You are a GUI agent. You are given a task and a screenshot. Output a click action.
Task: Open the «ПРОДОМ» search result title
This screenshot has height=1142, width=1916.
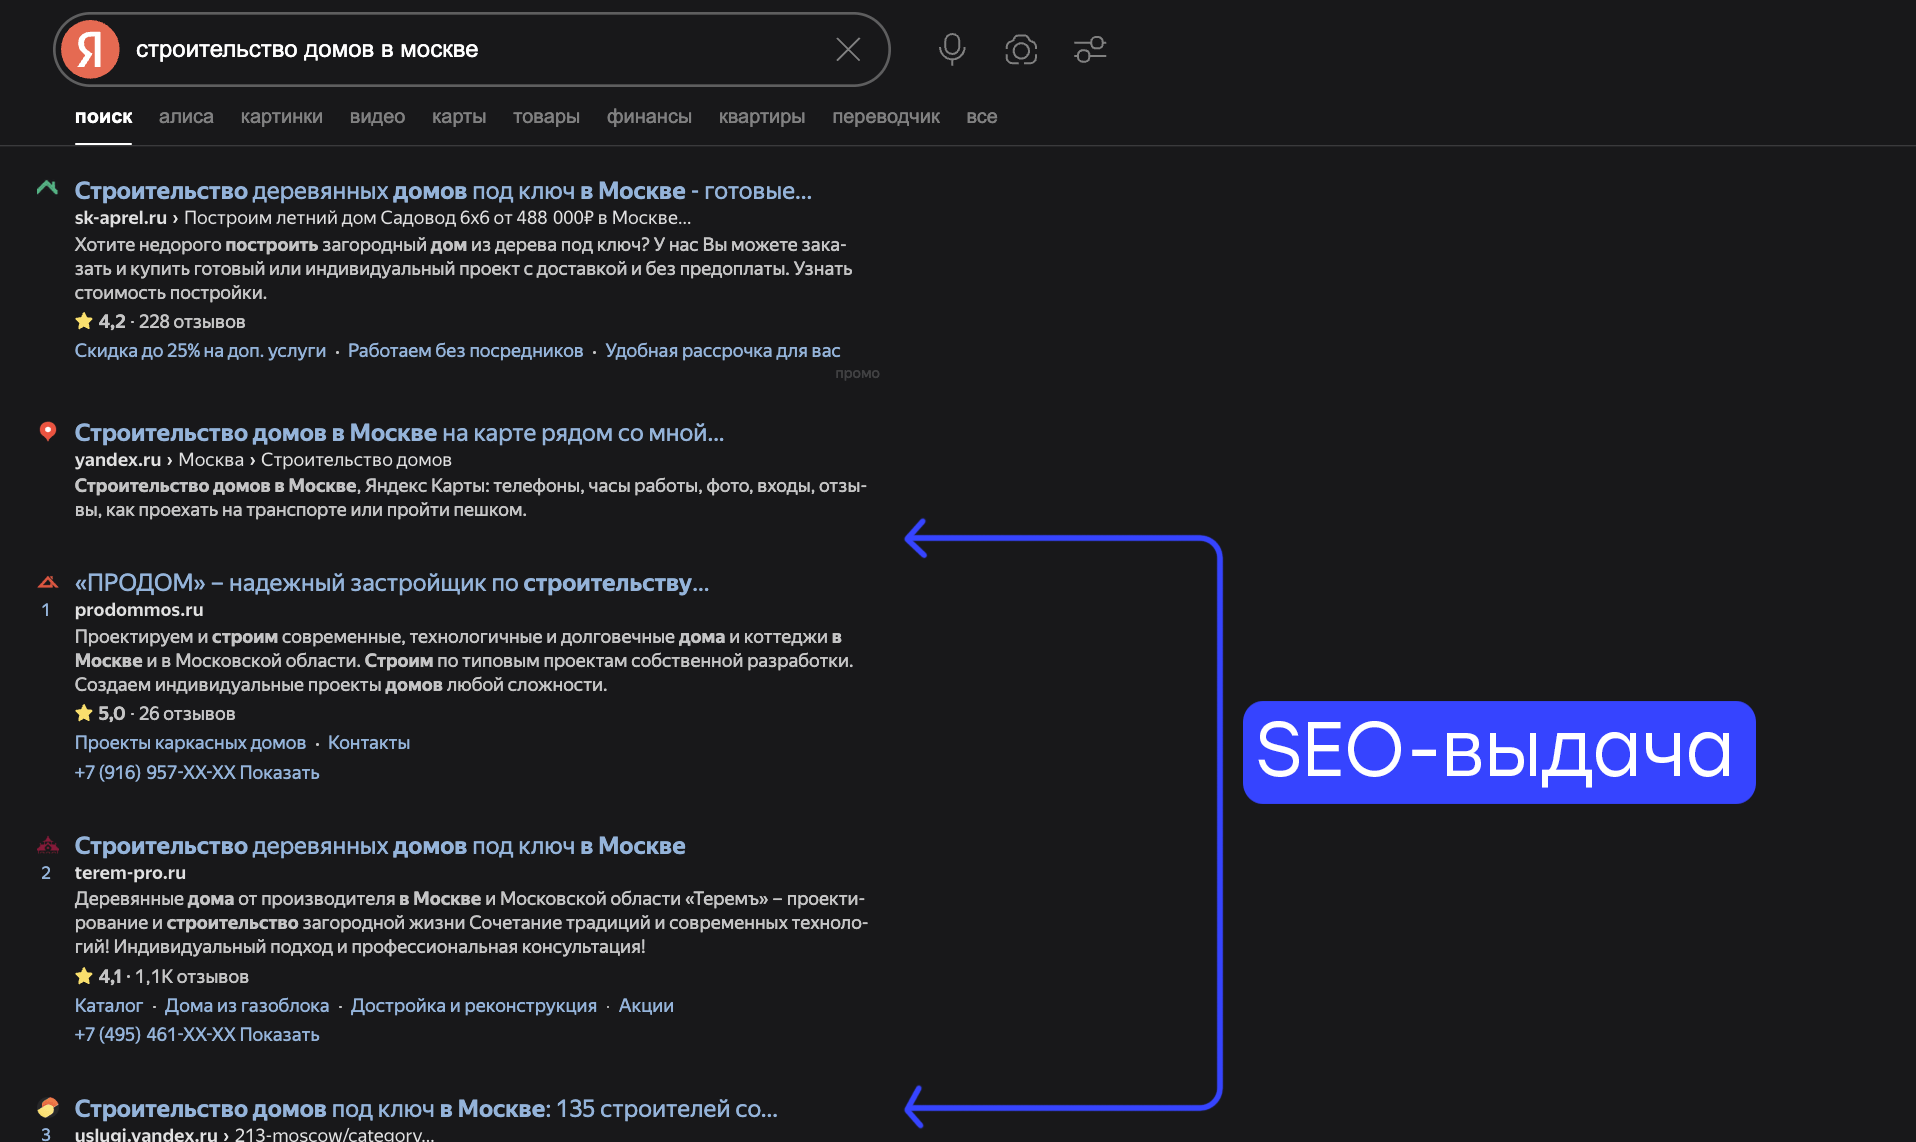391,583
